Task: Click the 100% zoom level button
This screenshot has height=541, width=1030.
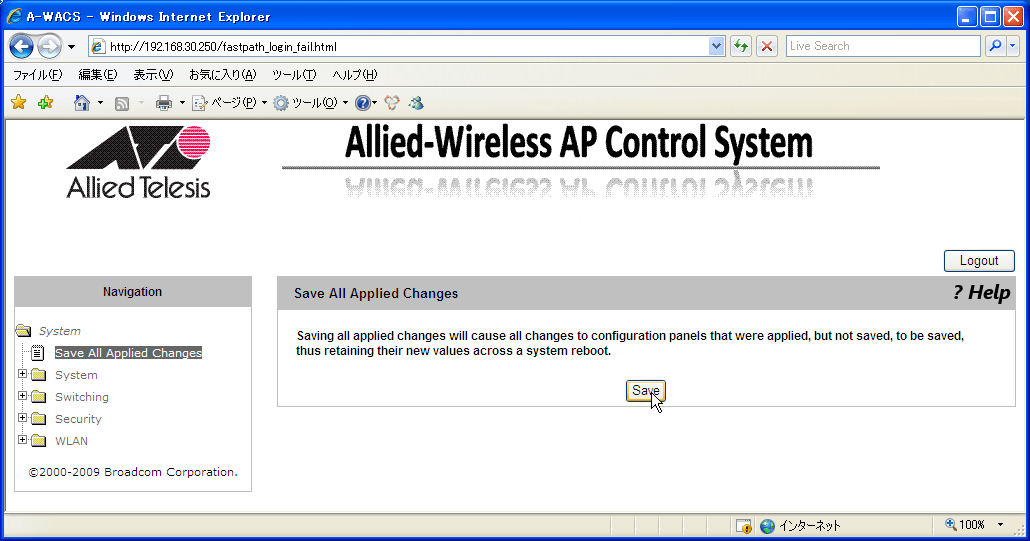Action: point(965,525)
